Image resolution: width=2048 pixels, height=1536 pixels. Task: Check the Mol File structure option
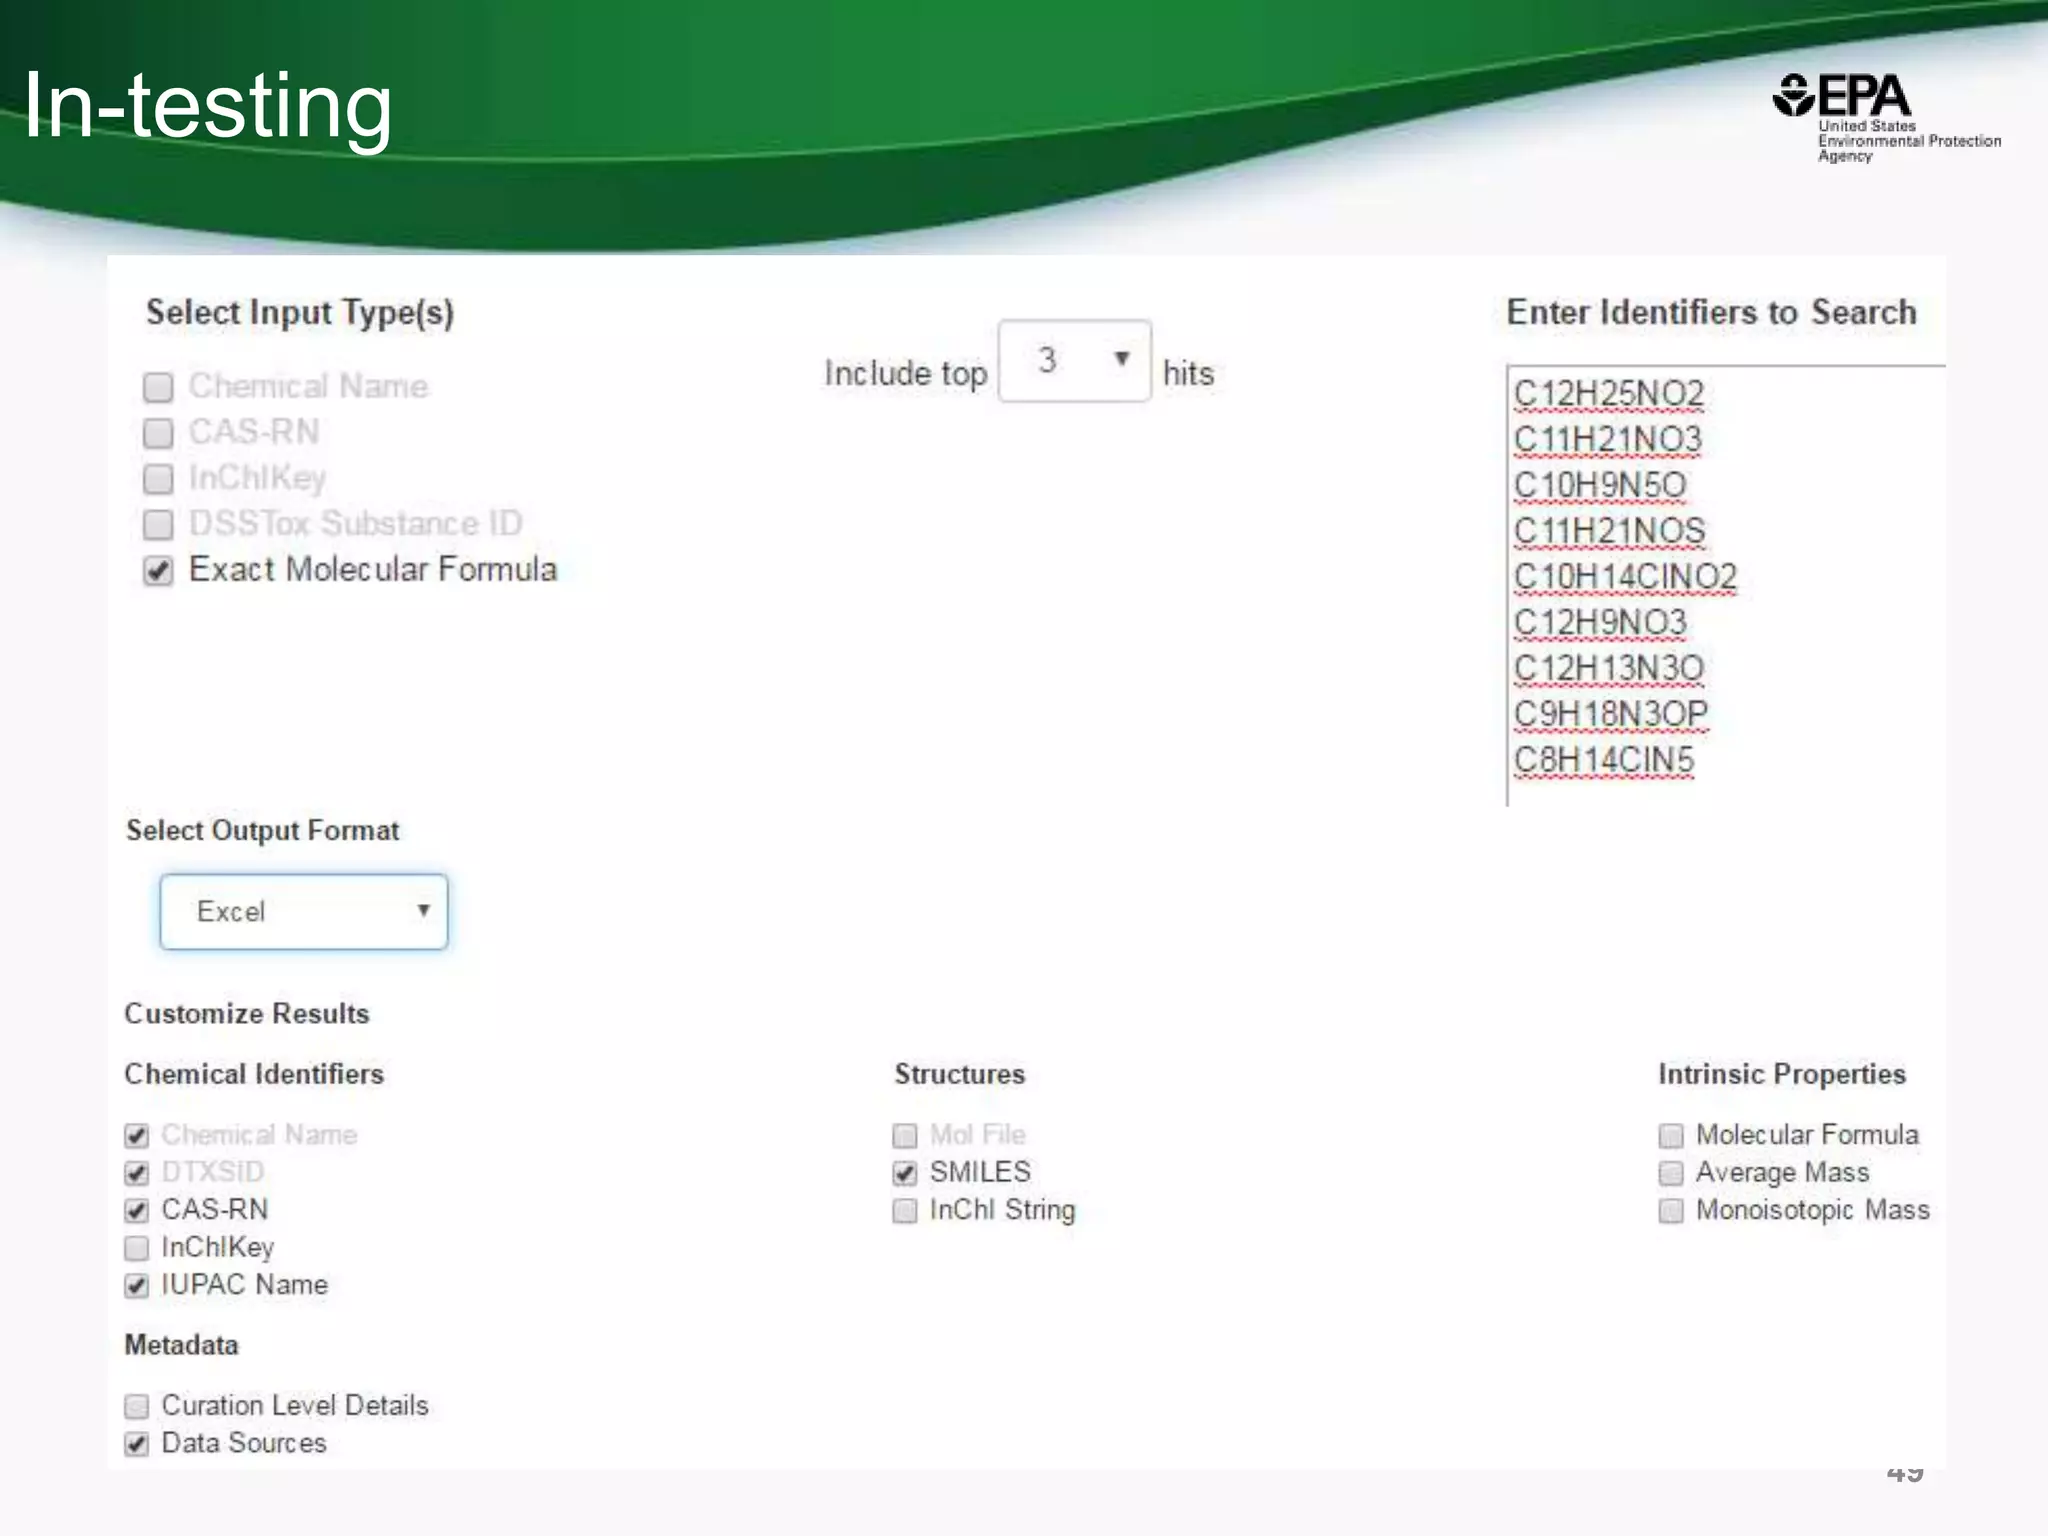point(905,1136)
